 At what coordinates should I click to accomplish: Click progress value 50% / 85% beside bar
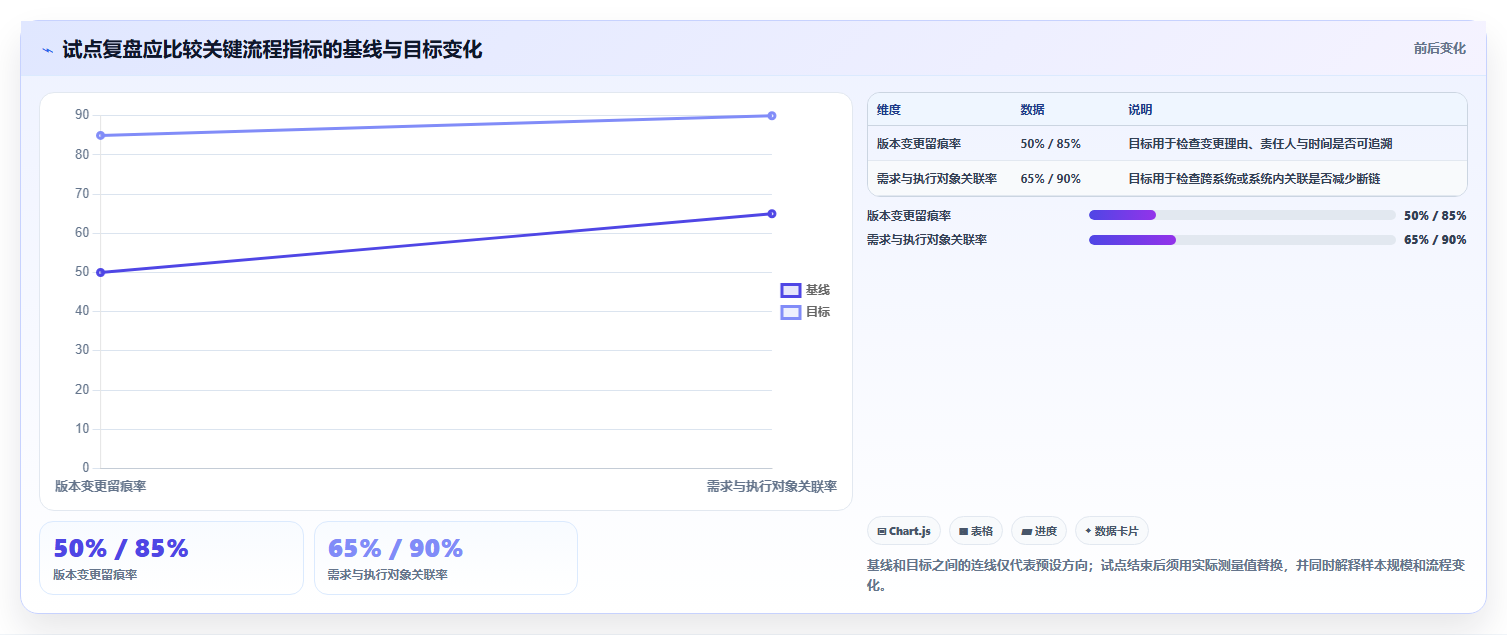[x=1435, y=215]
